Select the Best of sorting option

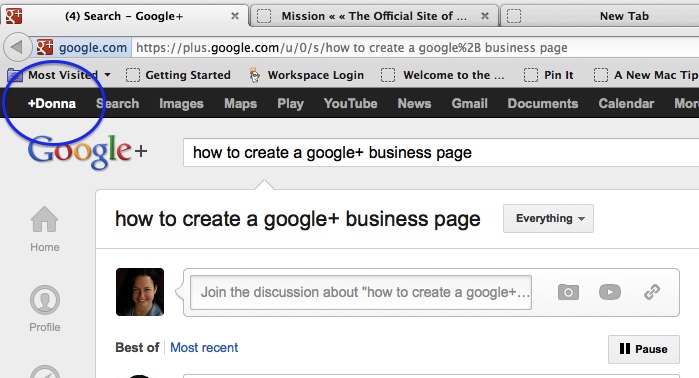137,347
